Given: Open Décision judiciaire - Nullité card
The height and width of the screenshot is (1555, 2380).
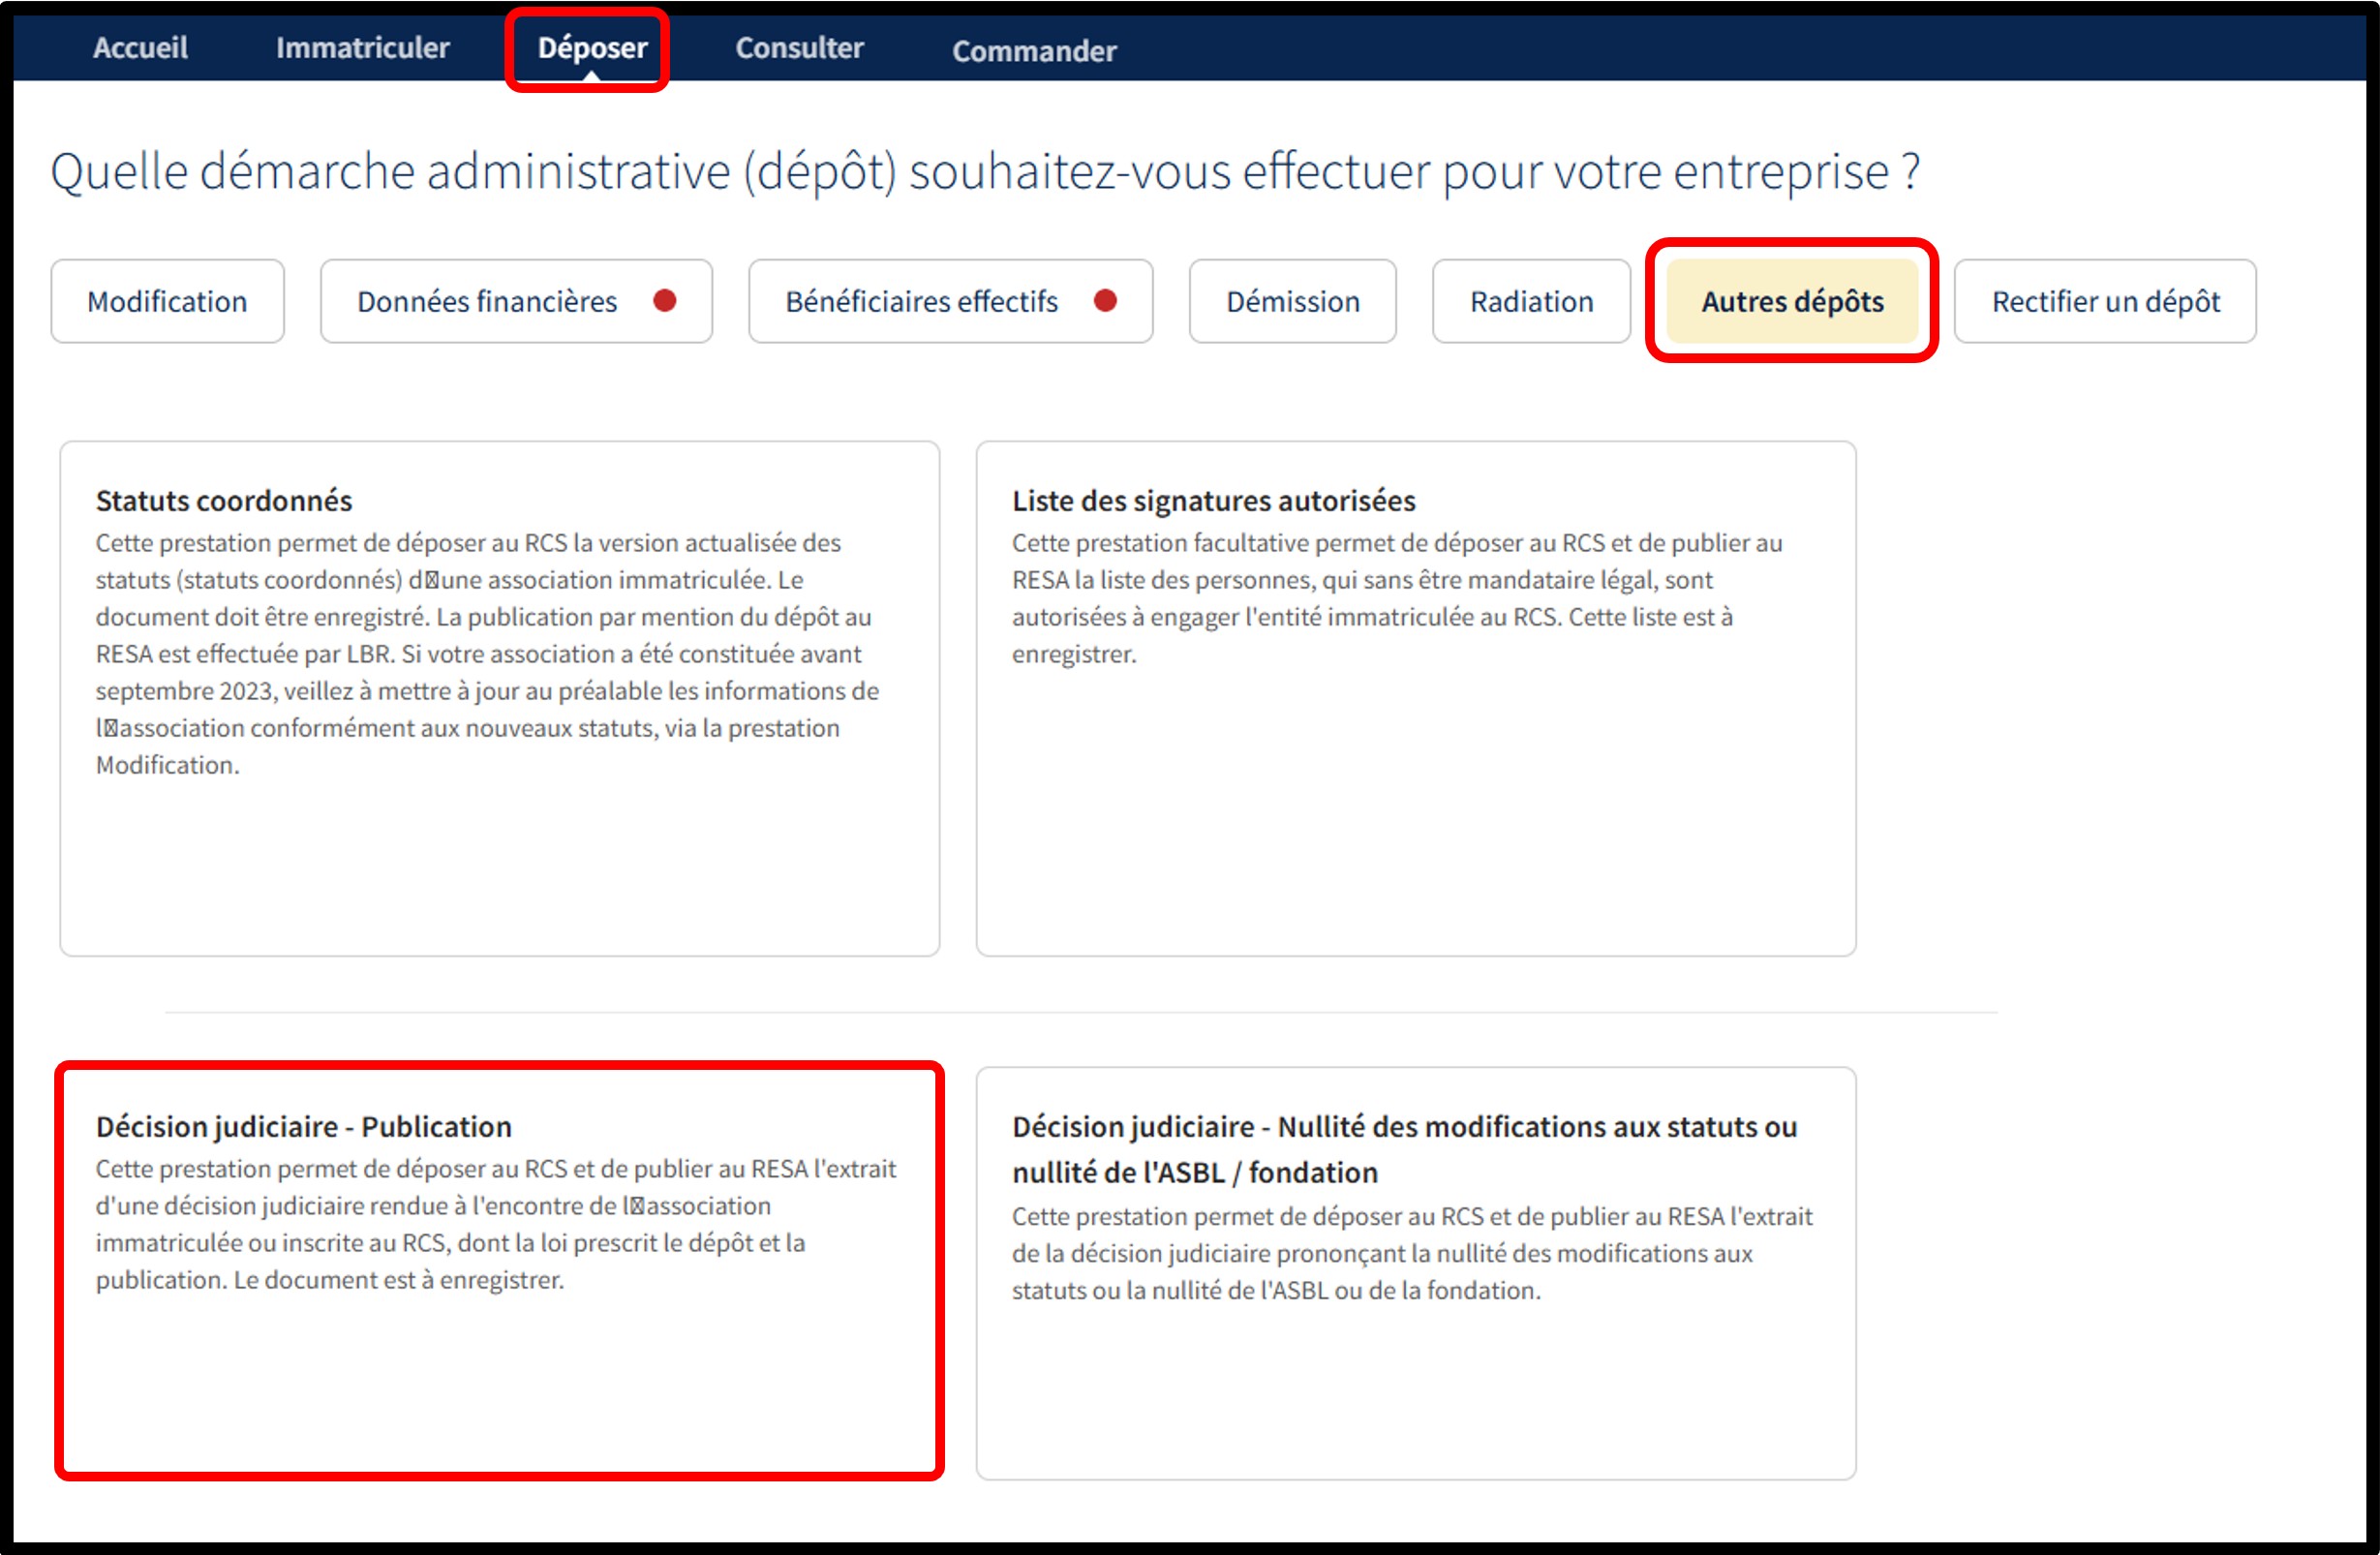Looking at the screenshot, I should pyautogui.click(x=1415, y=1272).
